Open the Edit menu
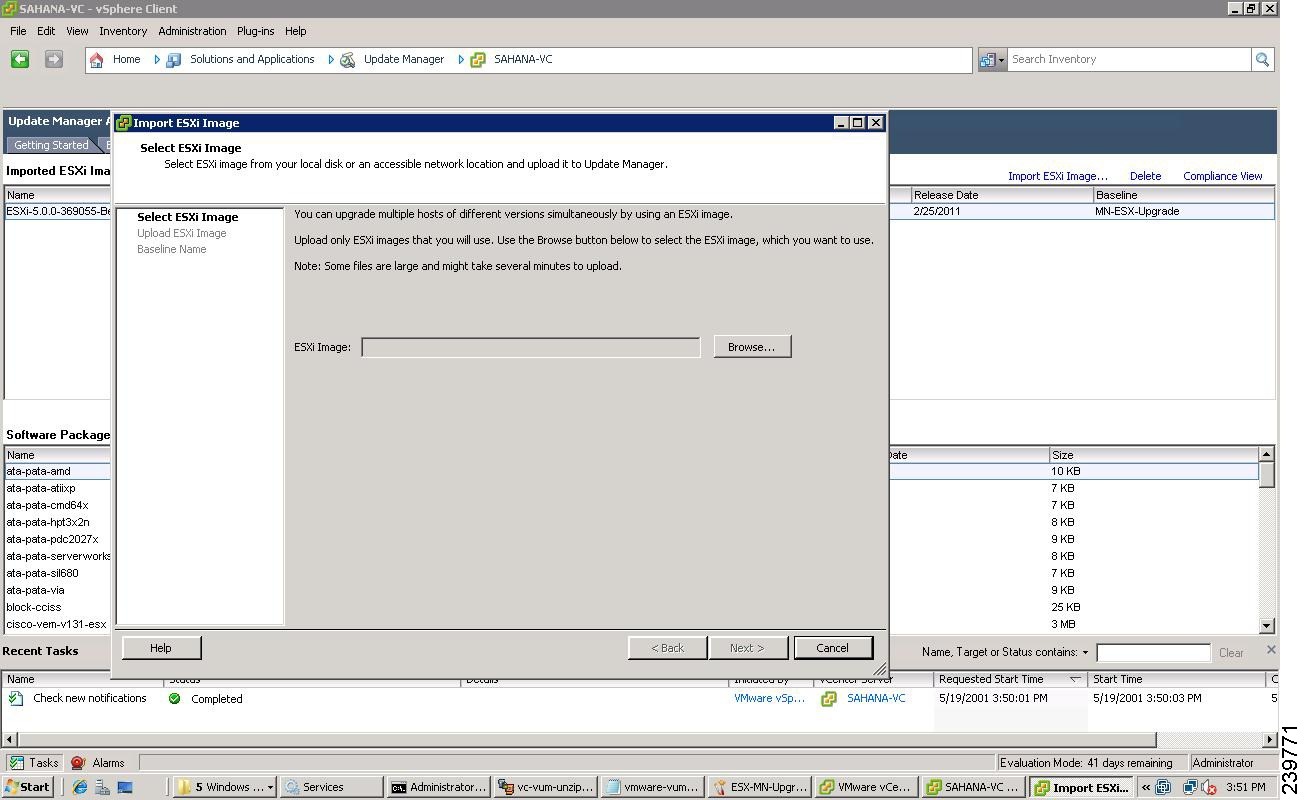 (x=46, y=31)
